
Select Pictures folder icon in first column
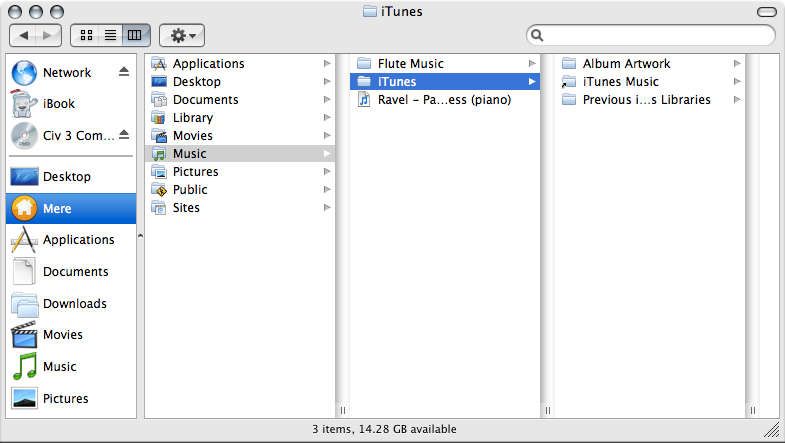(159, 172)
